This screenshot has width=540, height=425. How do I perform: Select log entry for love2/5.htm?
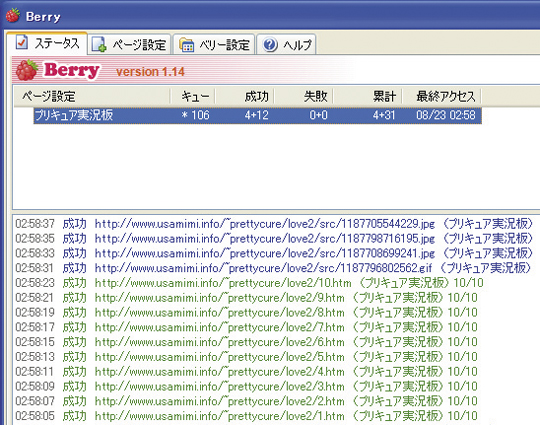click(x=246, y=356)
